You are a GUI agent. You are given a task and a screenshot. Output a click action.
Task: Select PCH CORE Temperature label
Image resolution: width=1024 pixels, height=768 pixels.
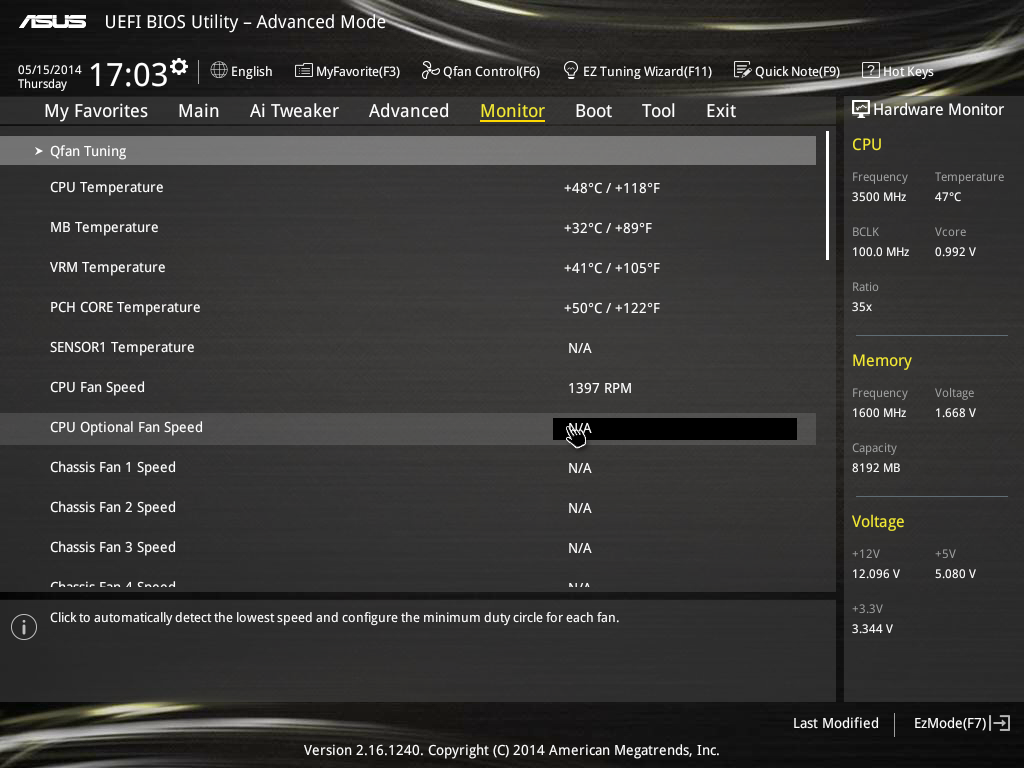tap(125, 307)
